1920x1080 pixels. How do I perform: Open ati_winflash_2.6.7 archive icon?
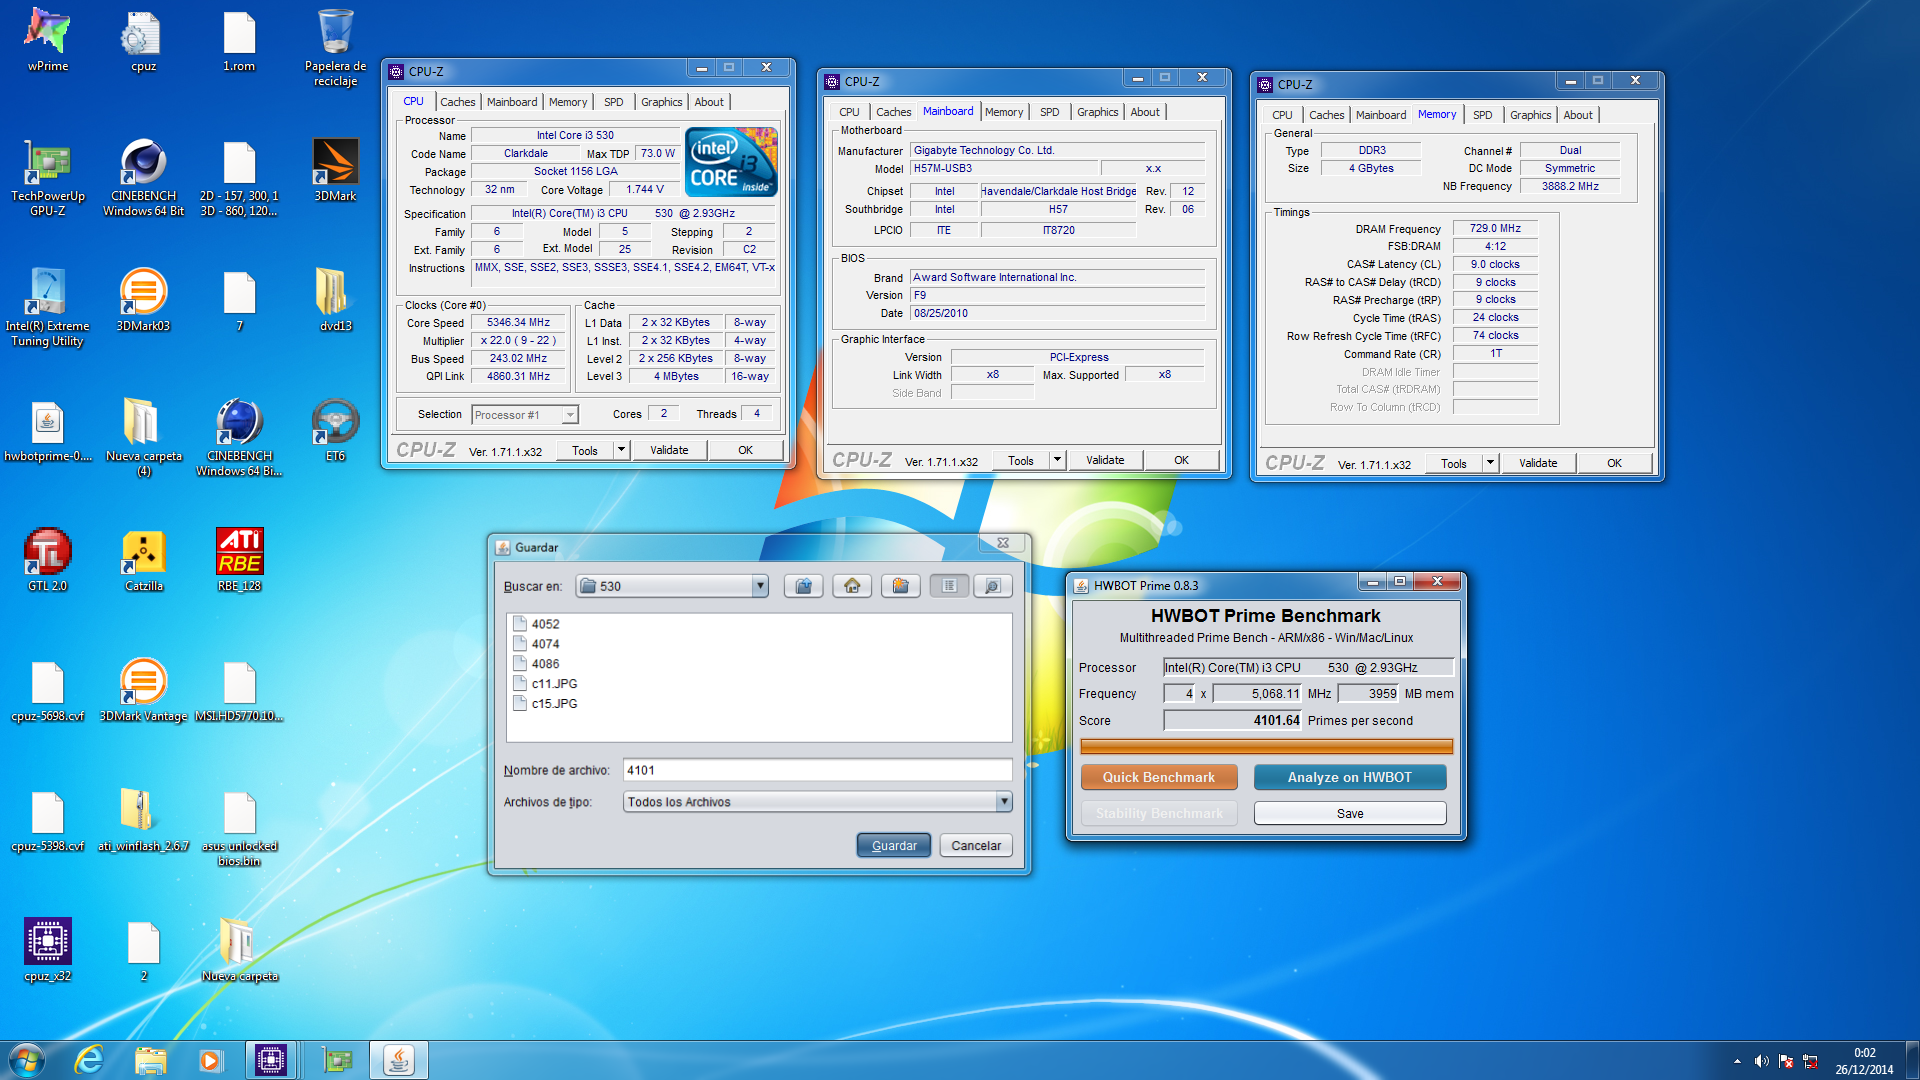[x=143, y=820]
